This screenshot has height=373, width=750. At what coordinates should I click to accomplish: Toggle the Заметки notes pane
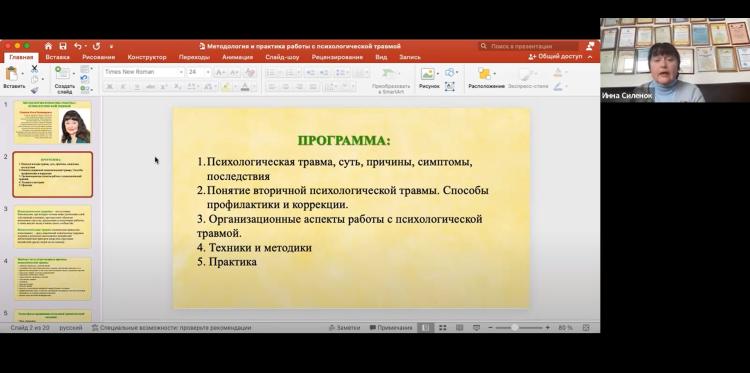point(344,328)
